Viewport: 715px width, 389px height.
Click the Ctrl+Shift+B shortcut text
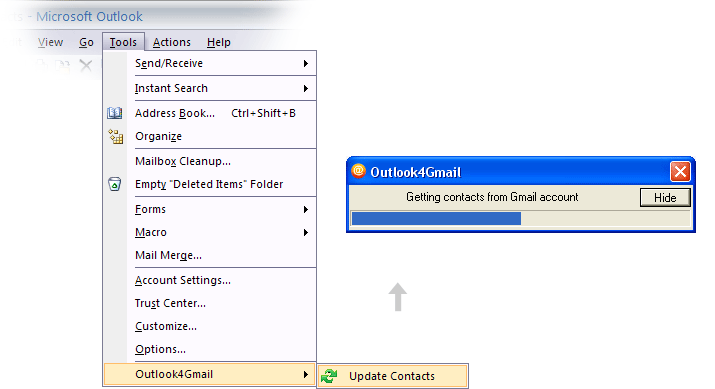point(264,113)
